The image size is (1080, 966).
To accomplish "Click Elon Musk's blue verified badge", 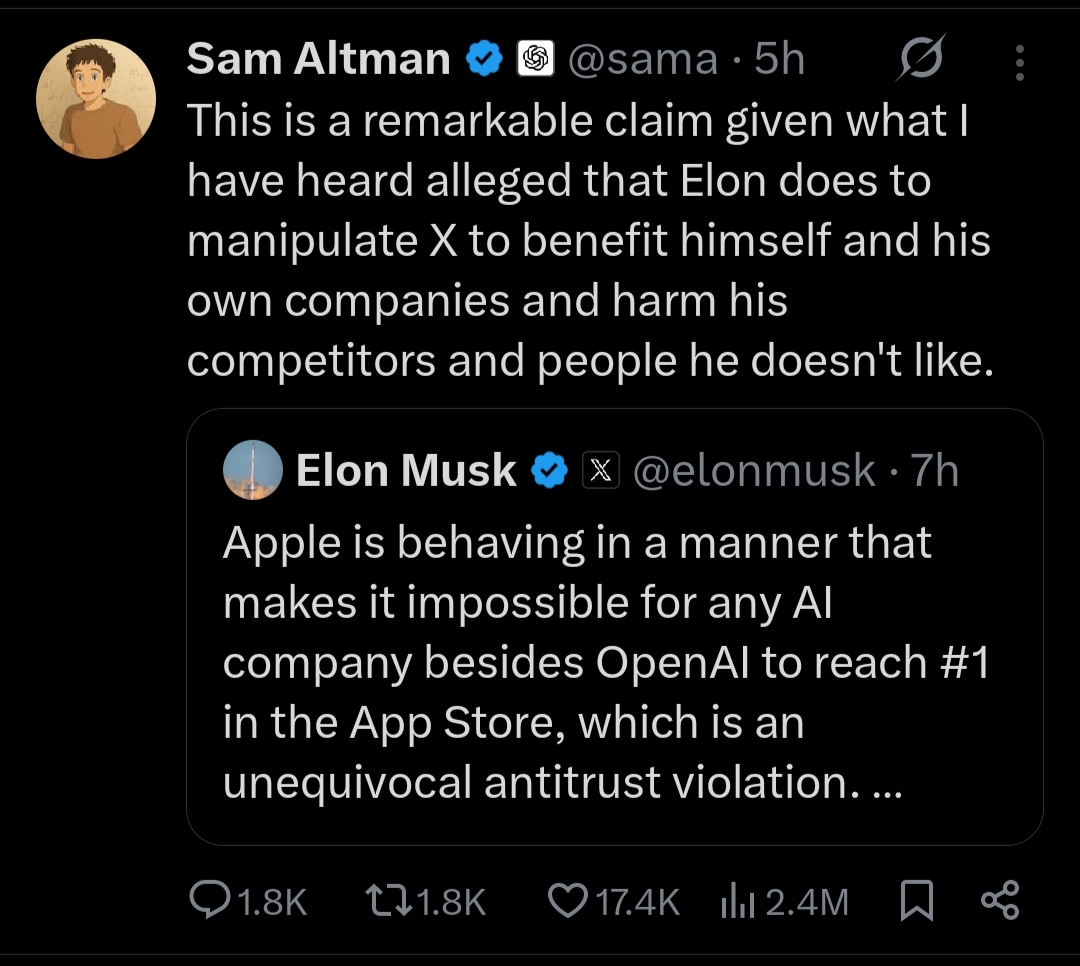I will pyautogui.click(x=548, y=470).
